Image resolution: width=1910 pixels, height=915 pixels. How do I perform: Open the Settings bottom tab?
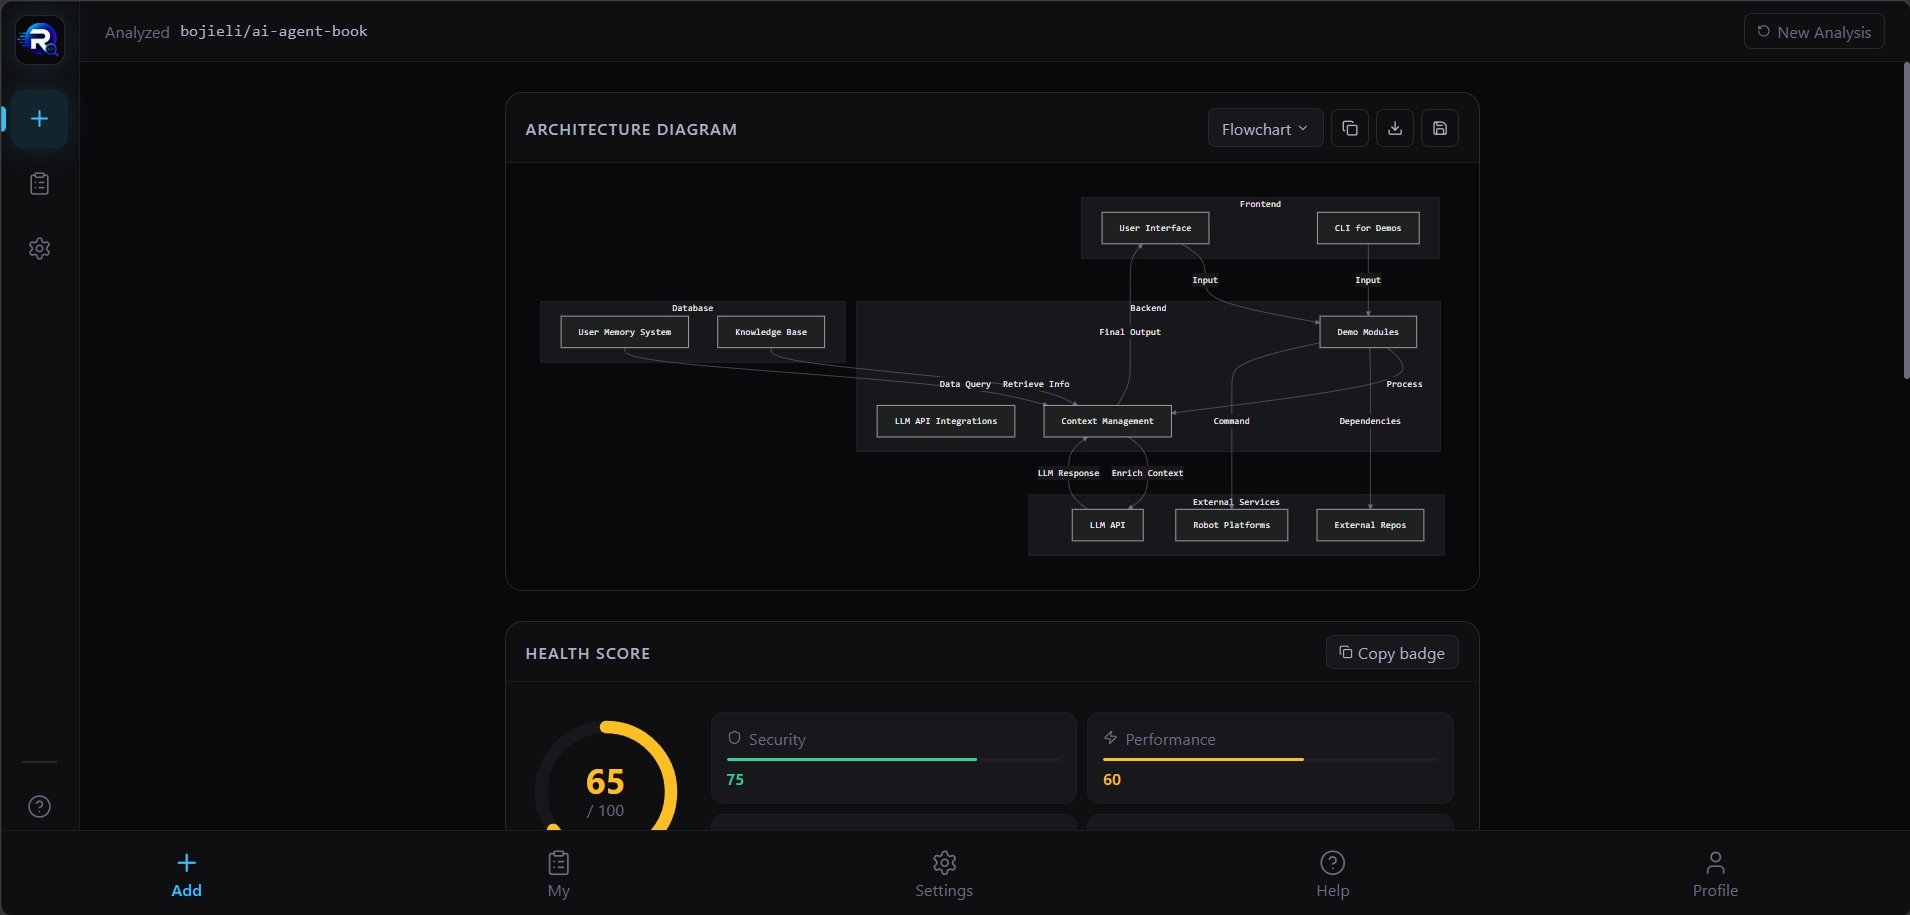[x=944, y=875]
